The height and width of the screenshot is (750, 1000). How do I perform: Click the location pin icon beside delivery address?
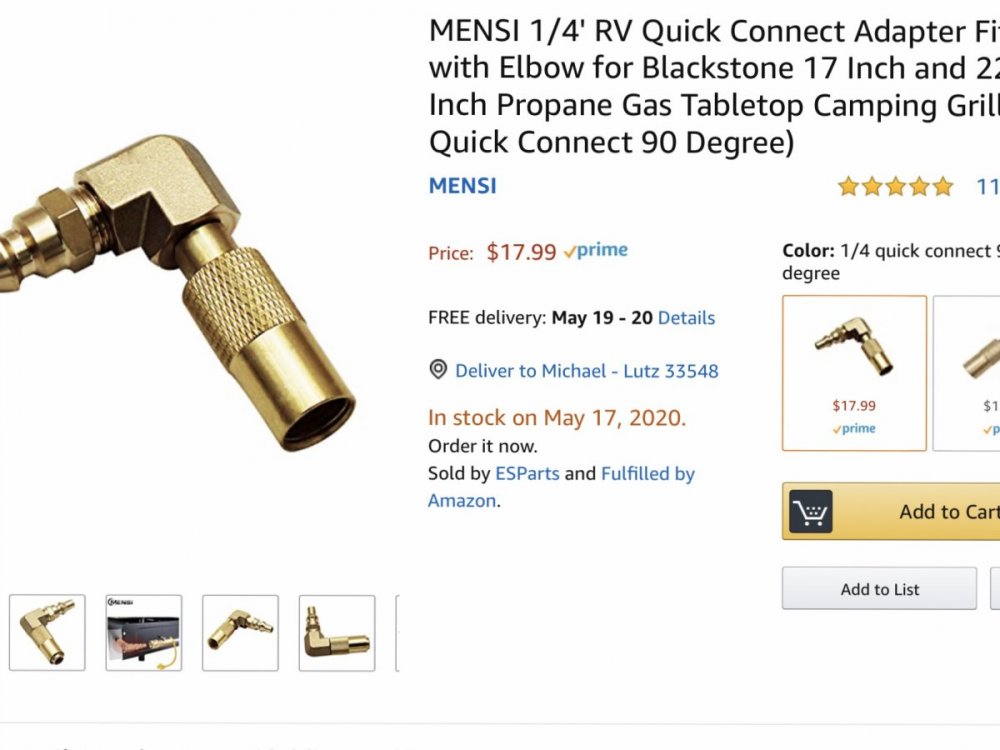pos(438,370)
